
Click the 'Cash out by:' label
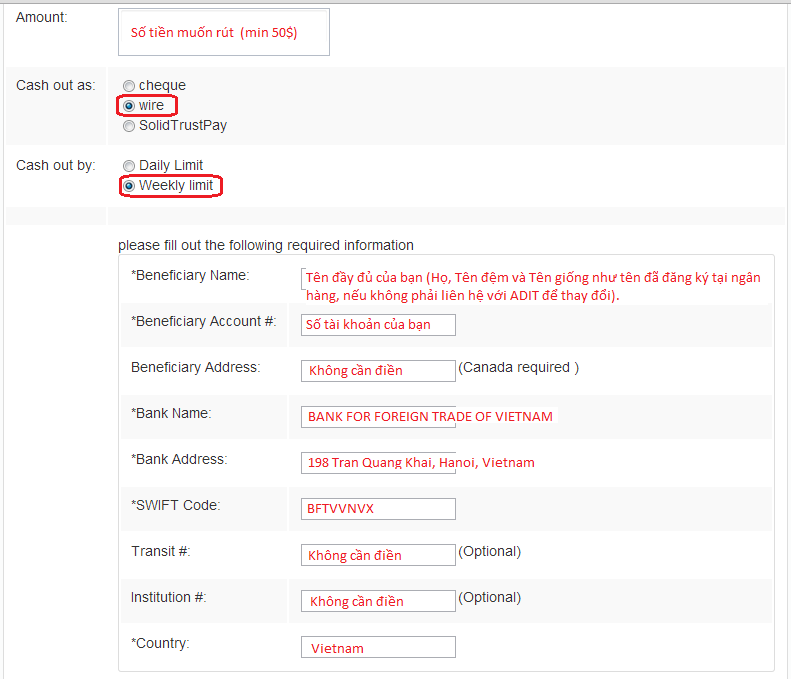click(56, 166)
